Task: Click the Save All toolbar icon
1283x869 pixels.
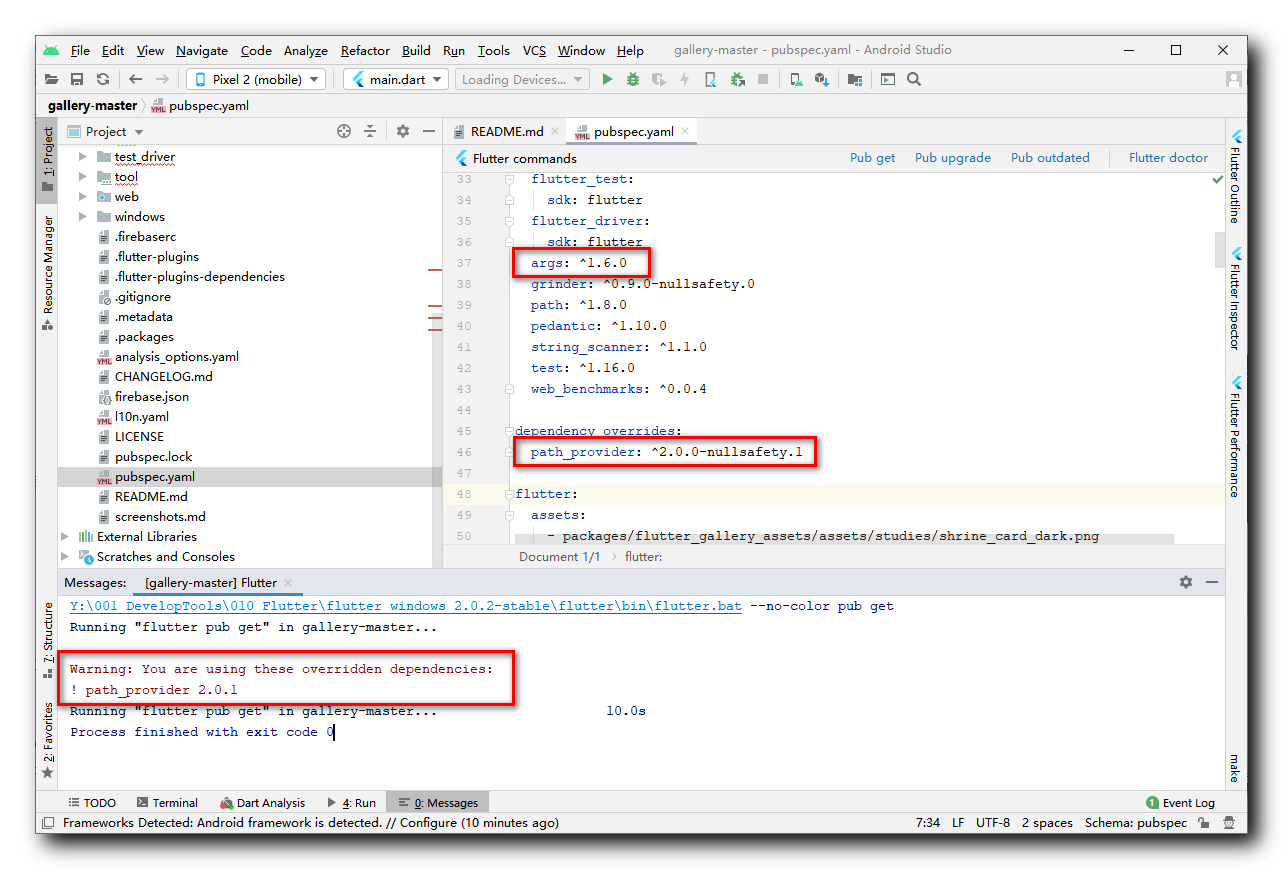Action: (77, 79)
